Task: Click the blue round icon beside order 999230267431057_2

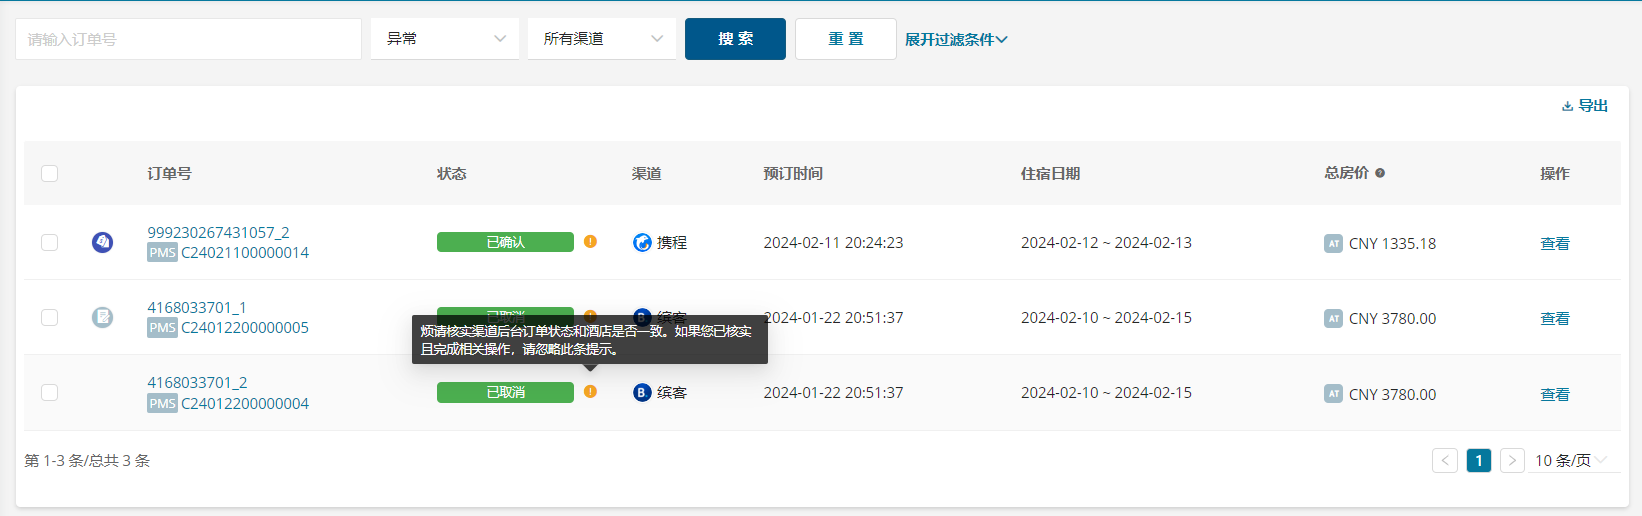Action: pyautogui.click(x=102, y=242)
